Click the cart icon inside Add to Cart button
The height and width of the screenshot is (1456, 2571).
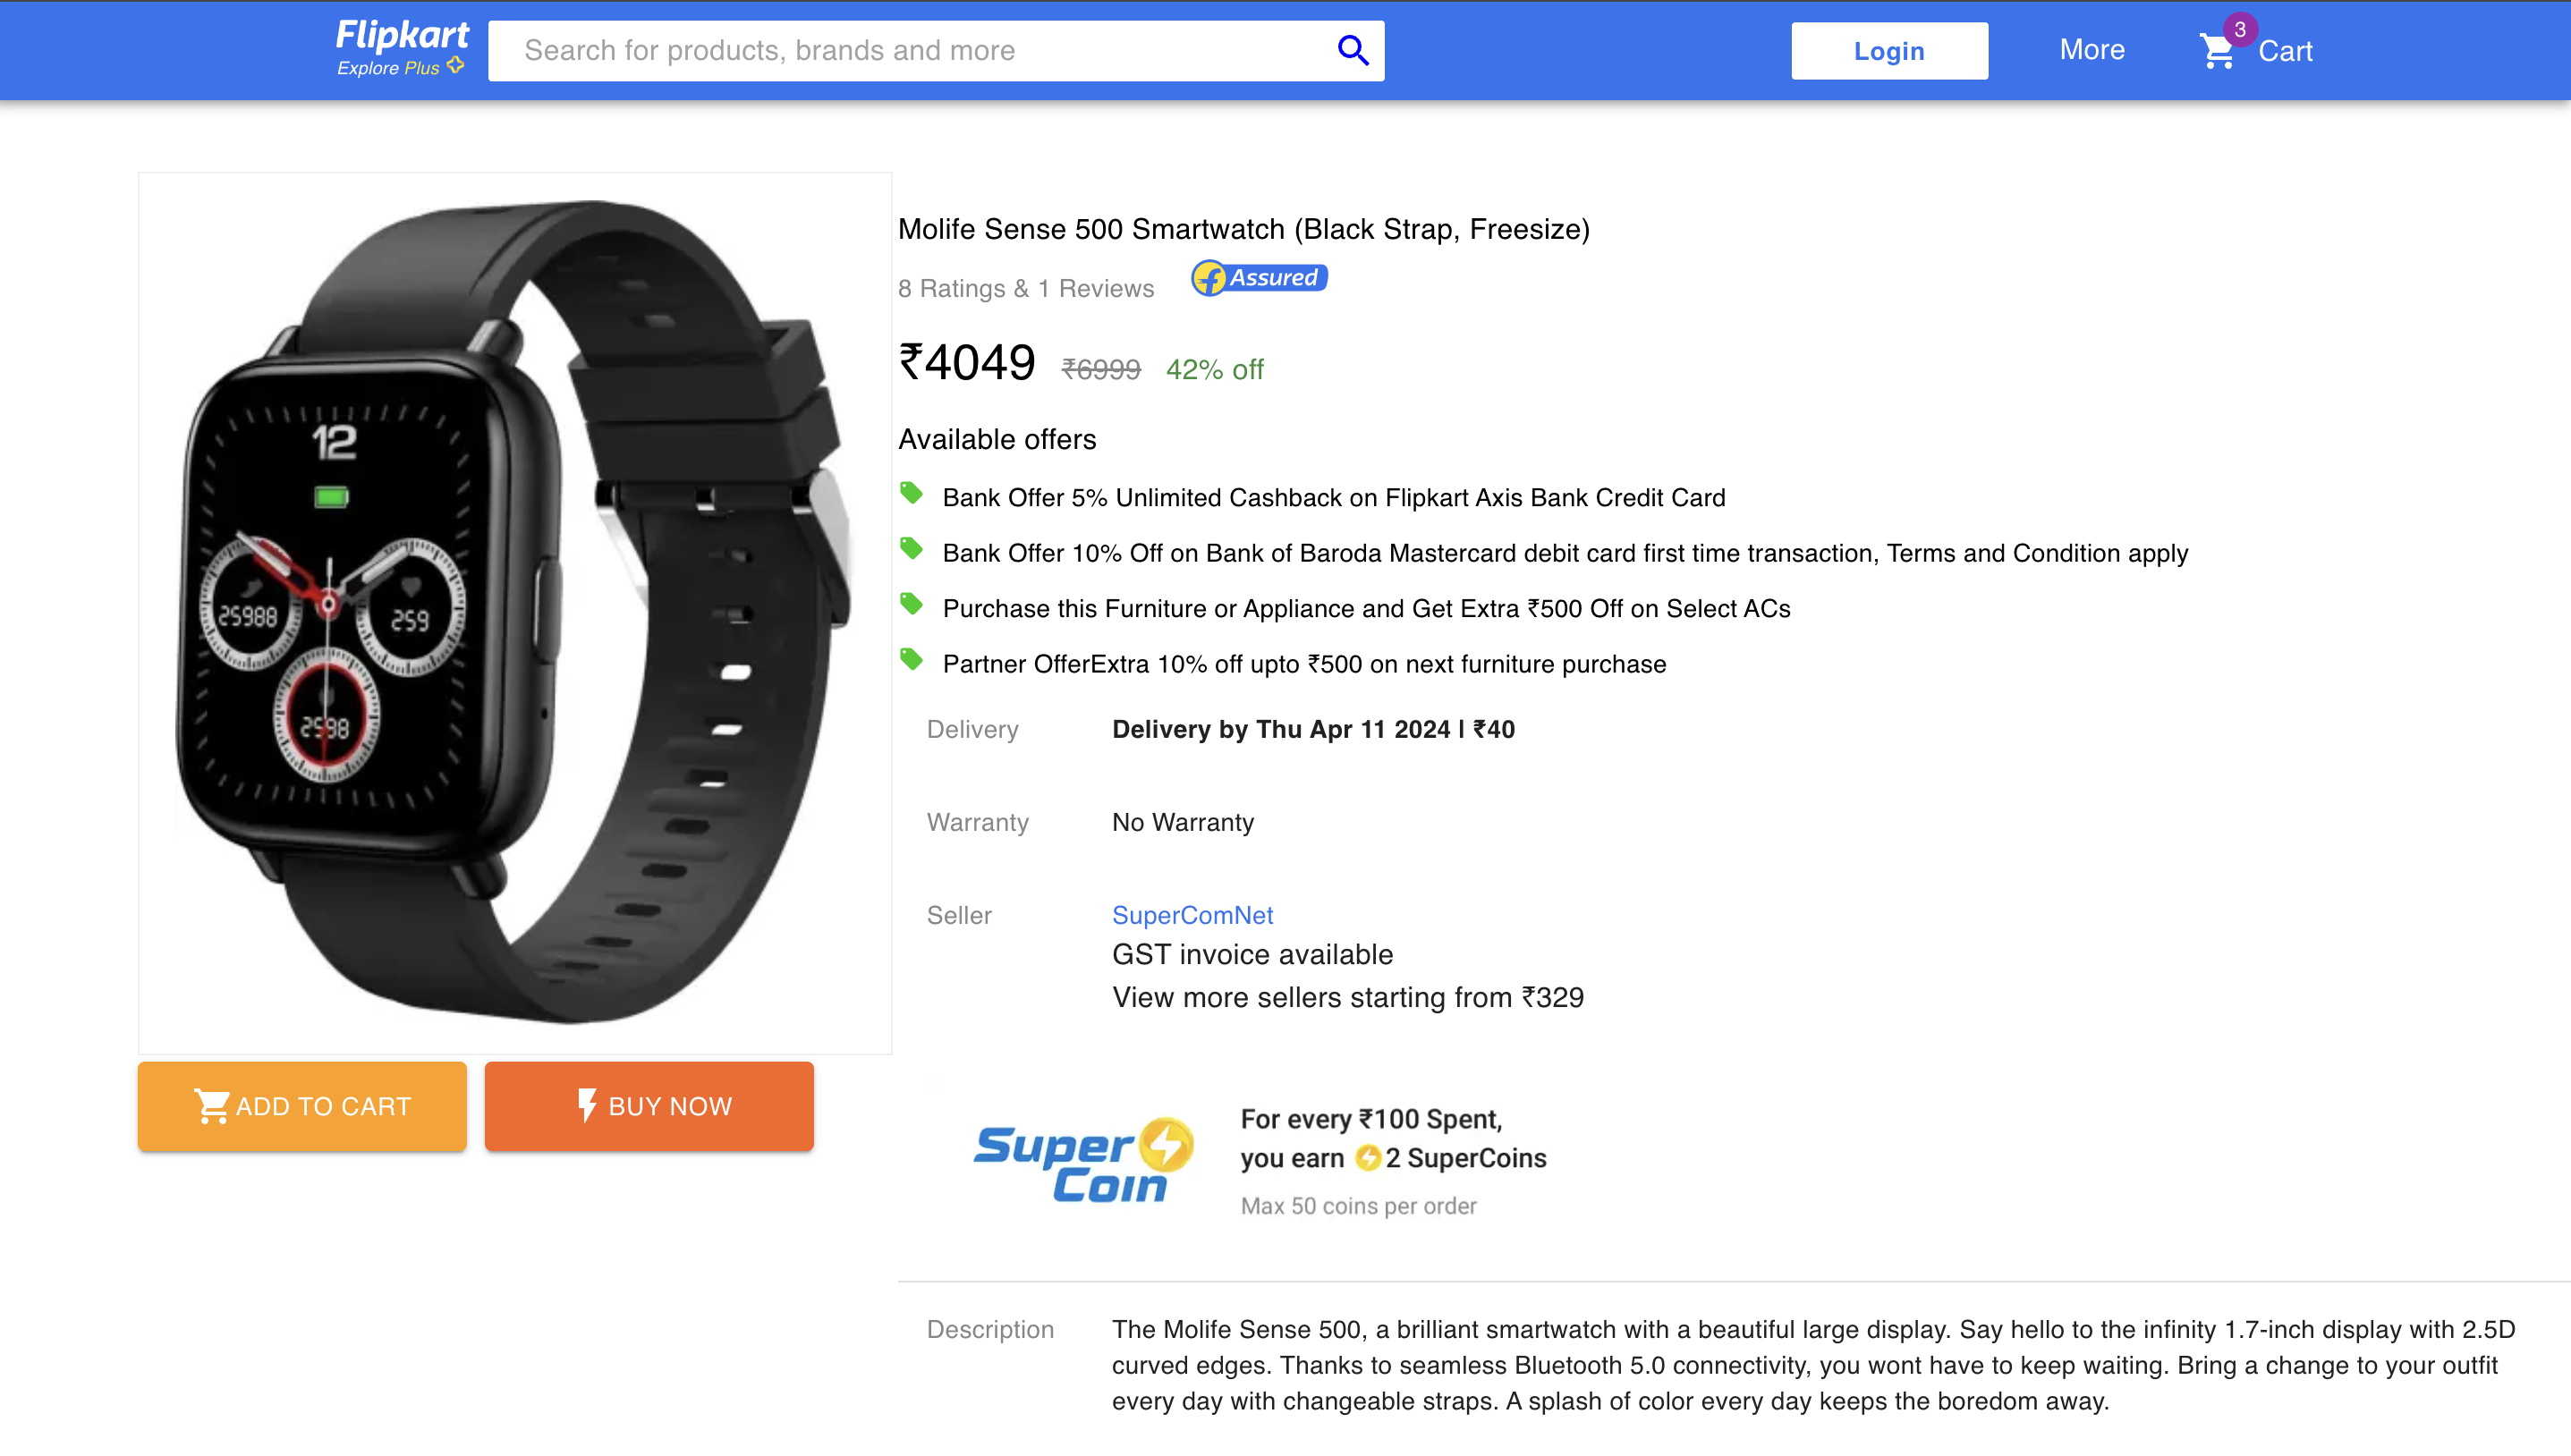[x=212, y=1105]
